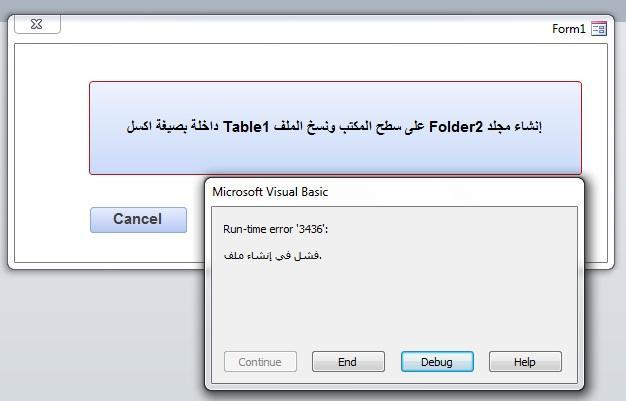626x401 pixels.
Task: Select the Run-time error '3436' text
Action: click(x=275, y=229)
